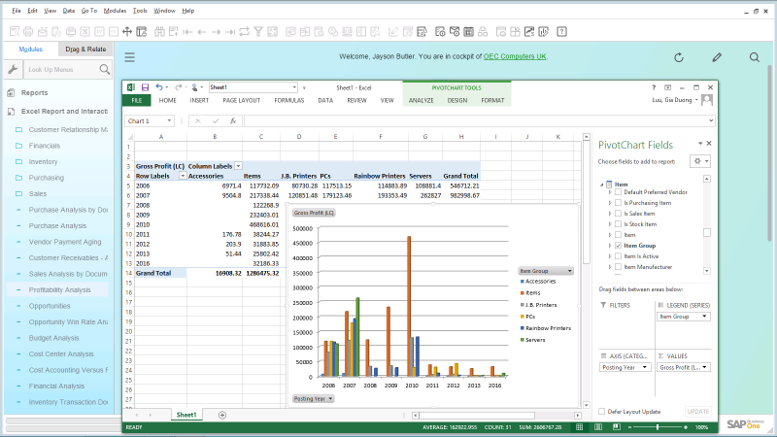Expand the Item Group legend filter on chart
Image resolution: width=777 pixels, height=437 pixels.
point(569,271)
